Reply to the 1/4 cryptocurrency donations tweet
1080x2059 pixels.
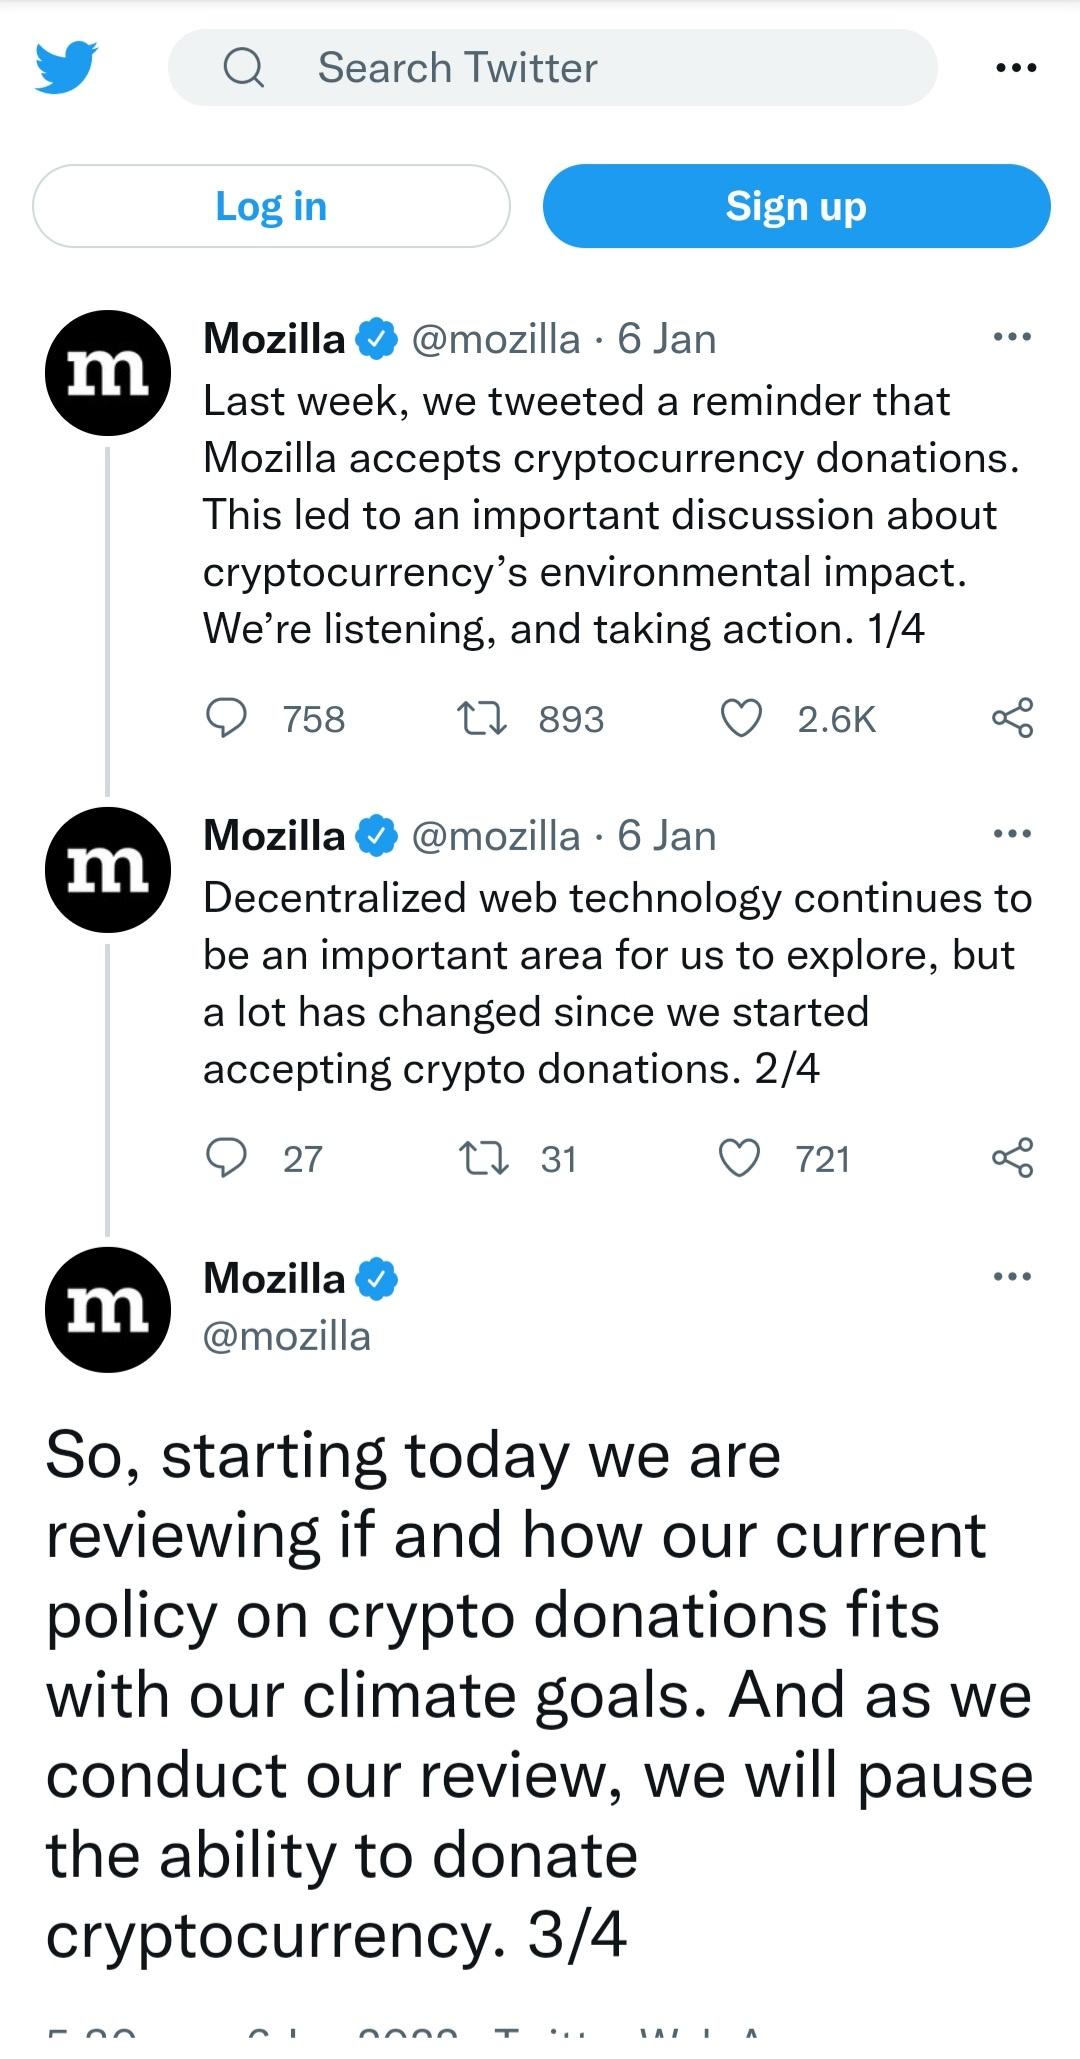tap(226, 718)
